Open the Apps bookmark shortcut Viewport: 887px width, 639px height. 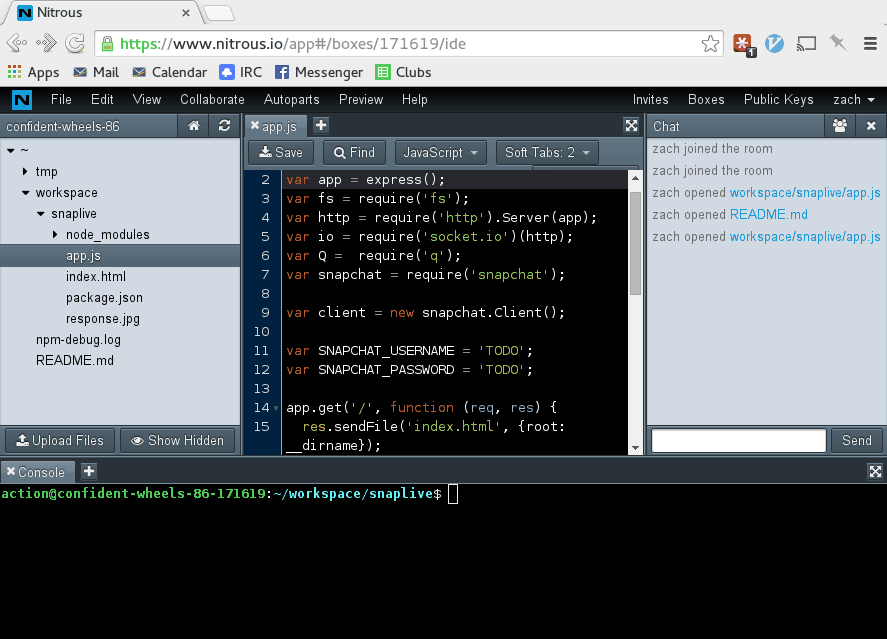pos(33,72)
